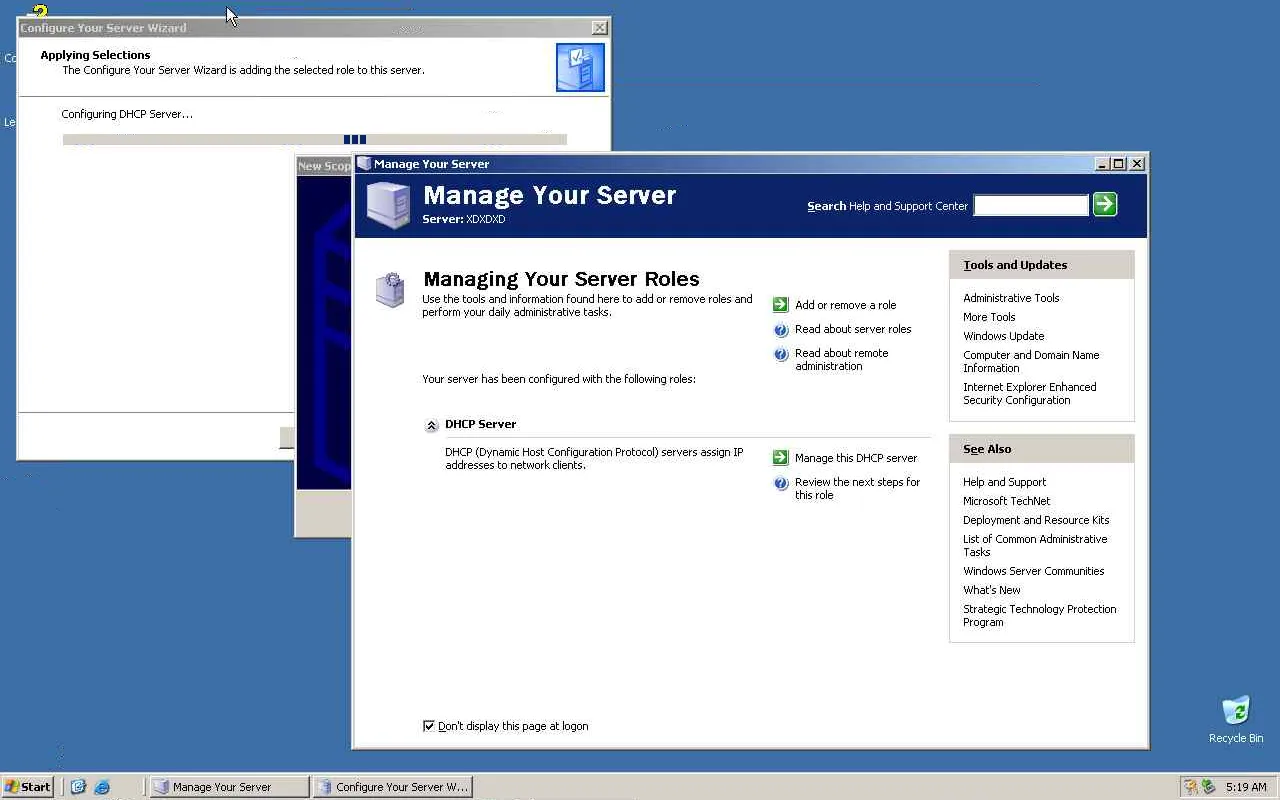
Task: Open Administrative Tools link
Action: pyautogui.click(x=1011, y=298)
